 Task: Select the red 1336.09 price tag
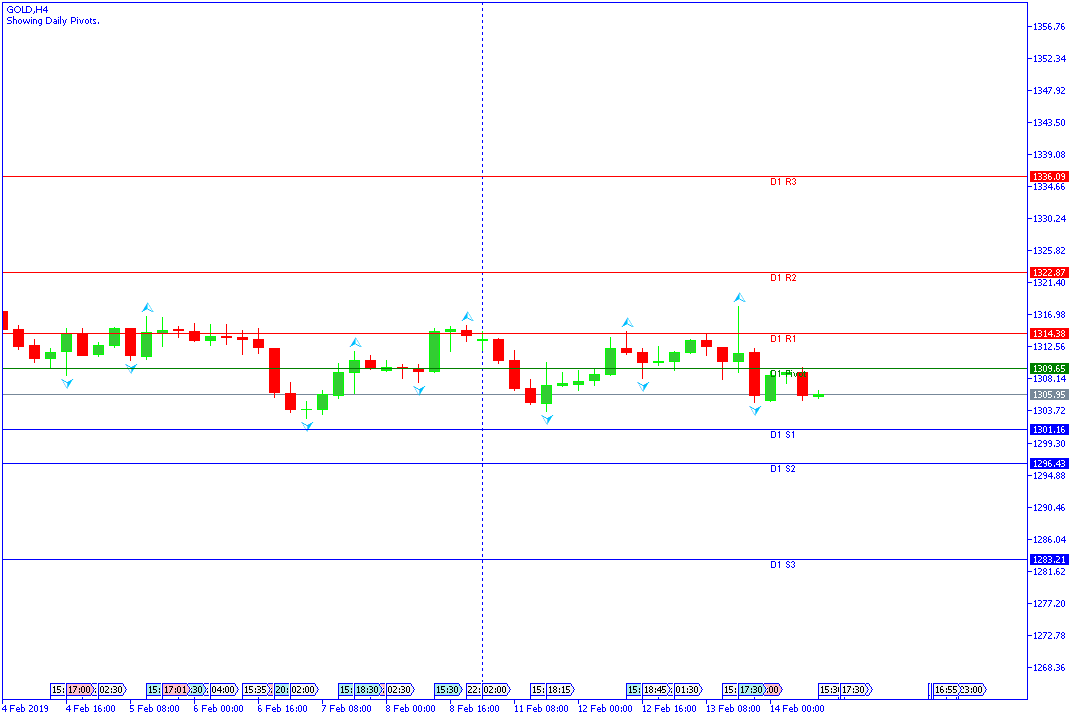tap(1049, 177)
